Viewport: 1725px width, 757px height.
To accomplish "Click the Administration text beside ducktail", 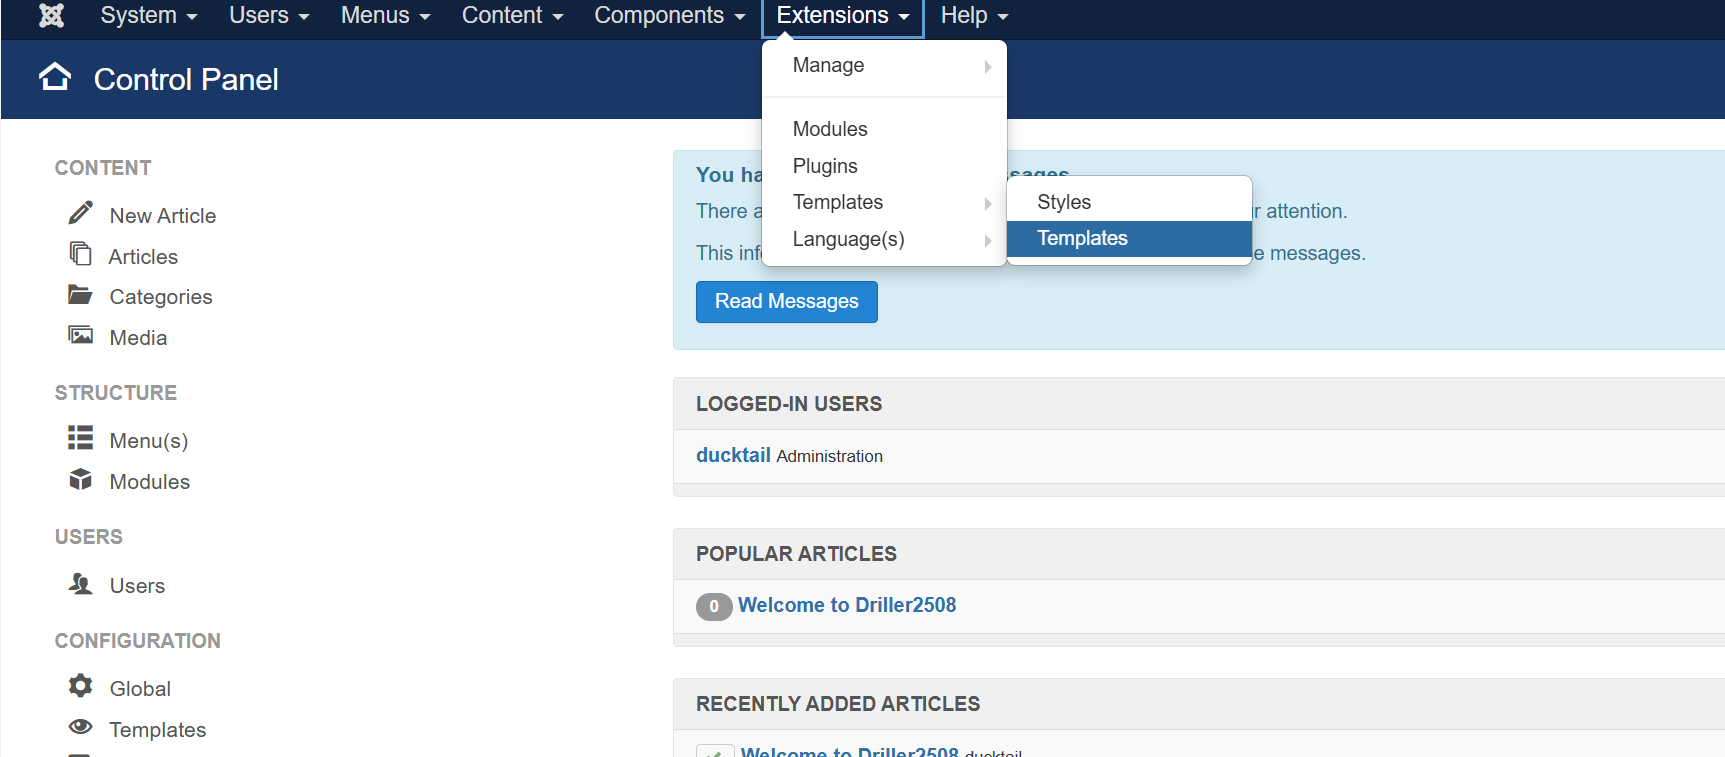I will tap(830, 456).
